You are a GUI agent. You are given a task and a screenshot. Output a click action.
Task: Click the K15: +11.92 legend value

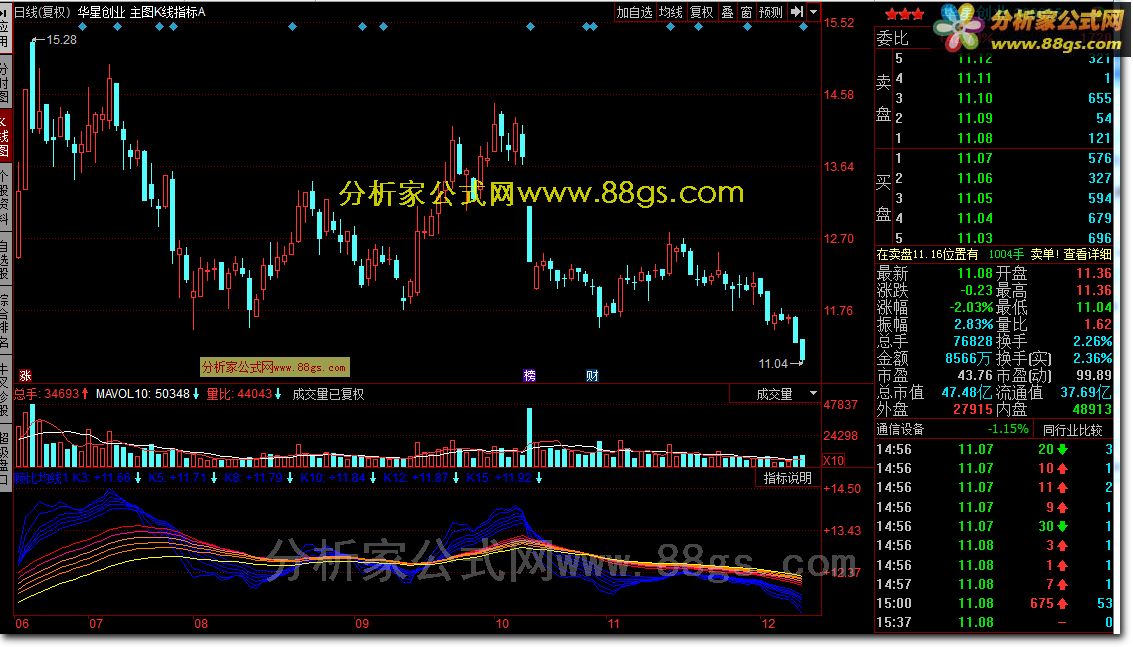click(x=499, y=478)
